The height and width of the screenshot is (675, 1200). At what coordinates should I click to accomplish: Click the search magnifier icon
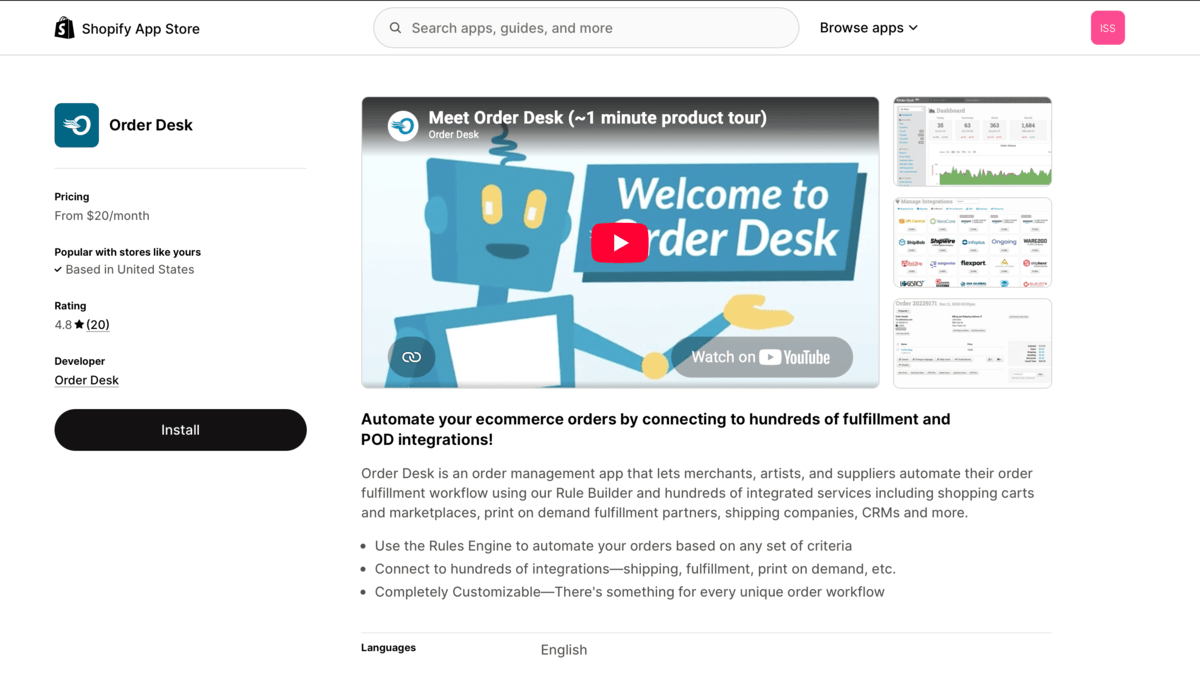tap(396, 28)
